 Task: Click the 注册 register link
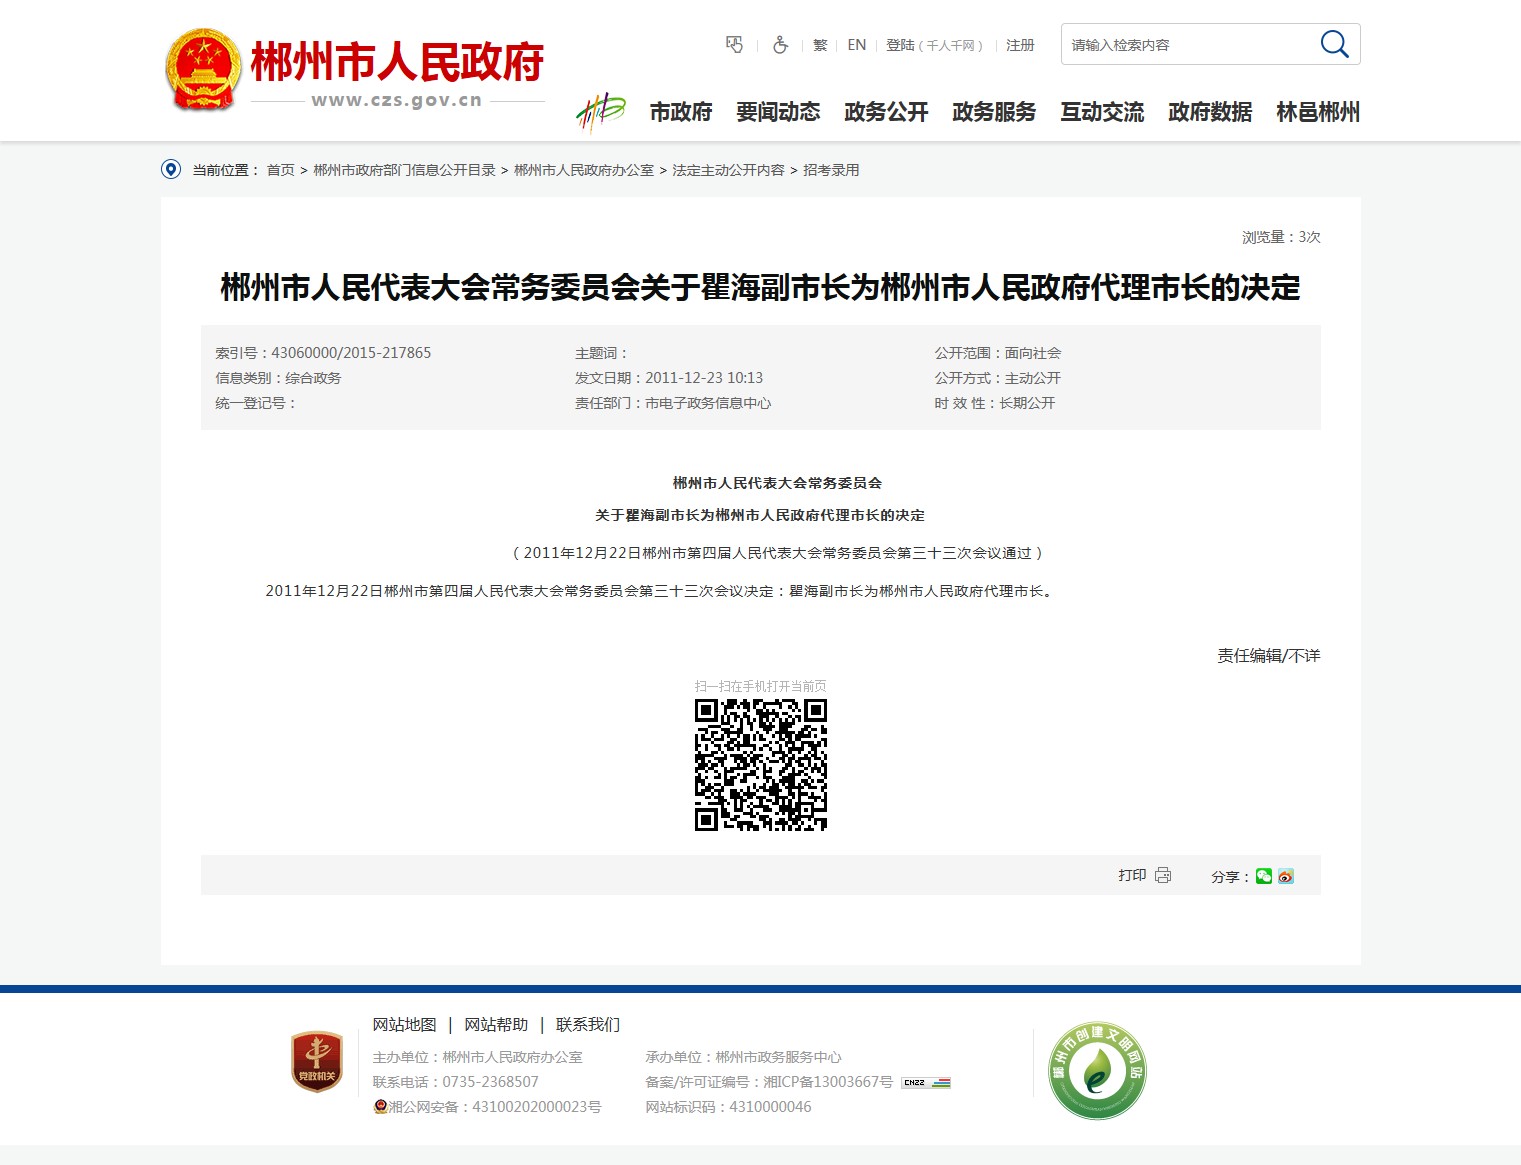(1020, 45)
